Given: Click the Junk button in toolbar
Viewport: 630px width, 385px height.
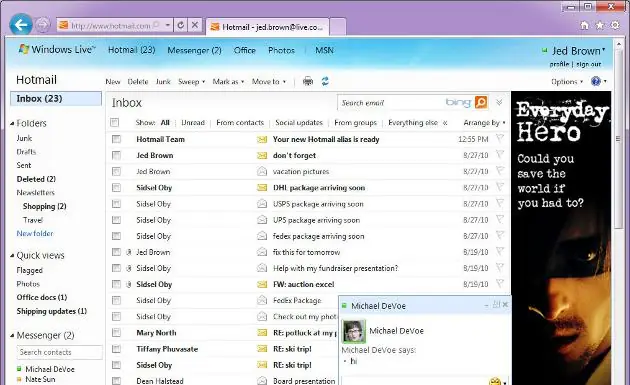Looking at the screenshot, I should (x=163, y=82).
